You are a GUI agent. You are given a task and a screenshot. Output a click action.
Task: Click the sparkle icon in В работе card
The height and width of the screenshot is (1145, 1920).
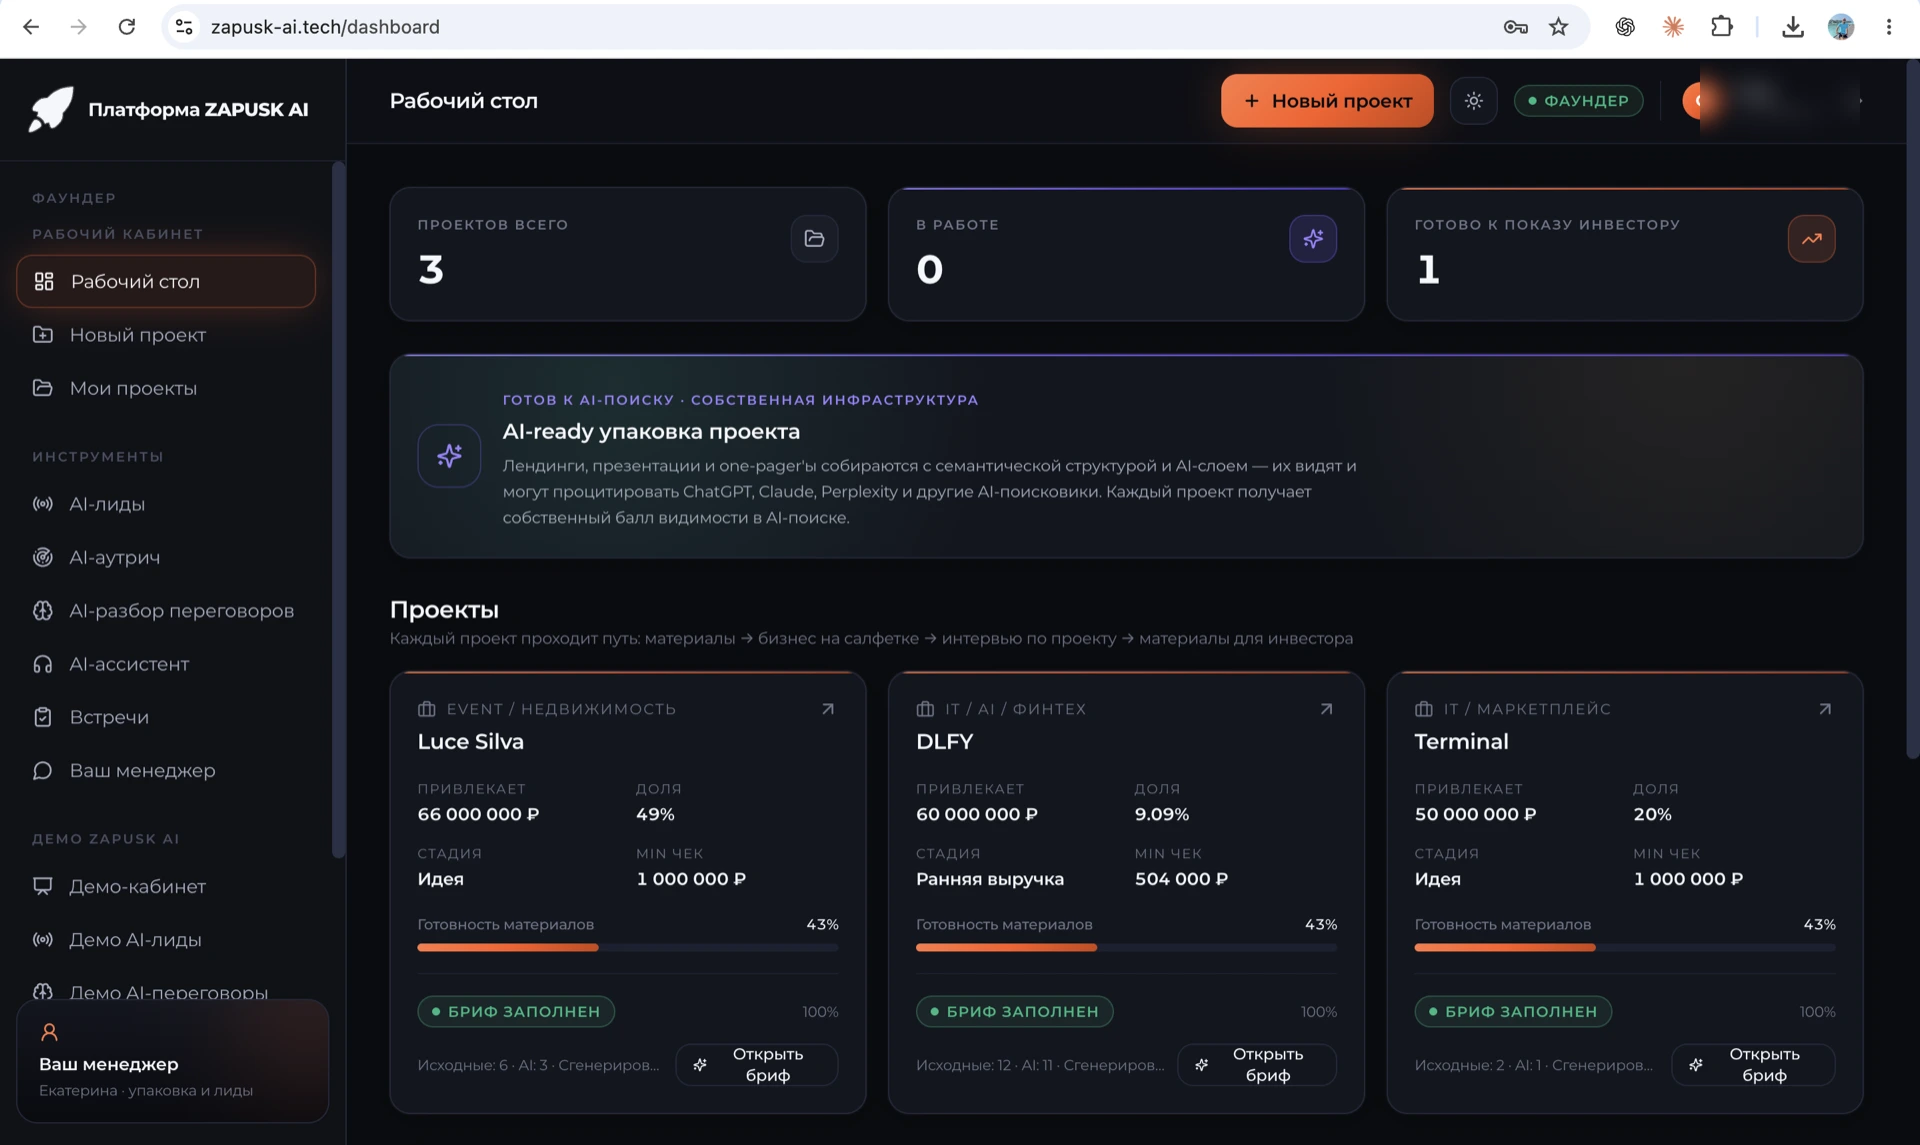(1313, 239)
